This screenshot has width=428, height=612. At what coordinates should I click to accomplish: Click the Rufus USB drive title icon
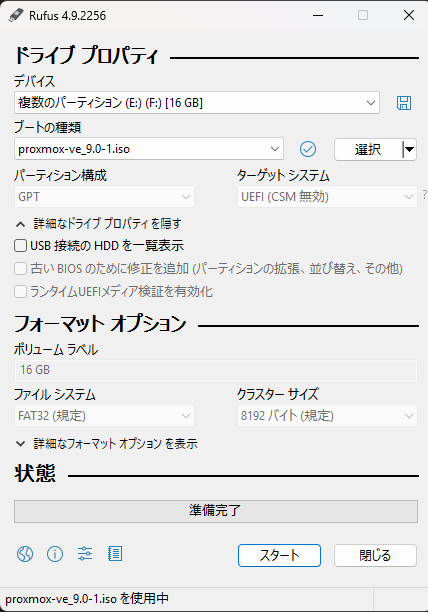16,16
